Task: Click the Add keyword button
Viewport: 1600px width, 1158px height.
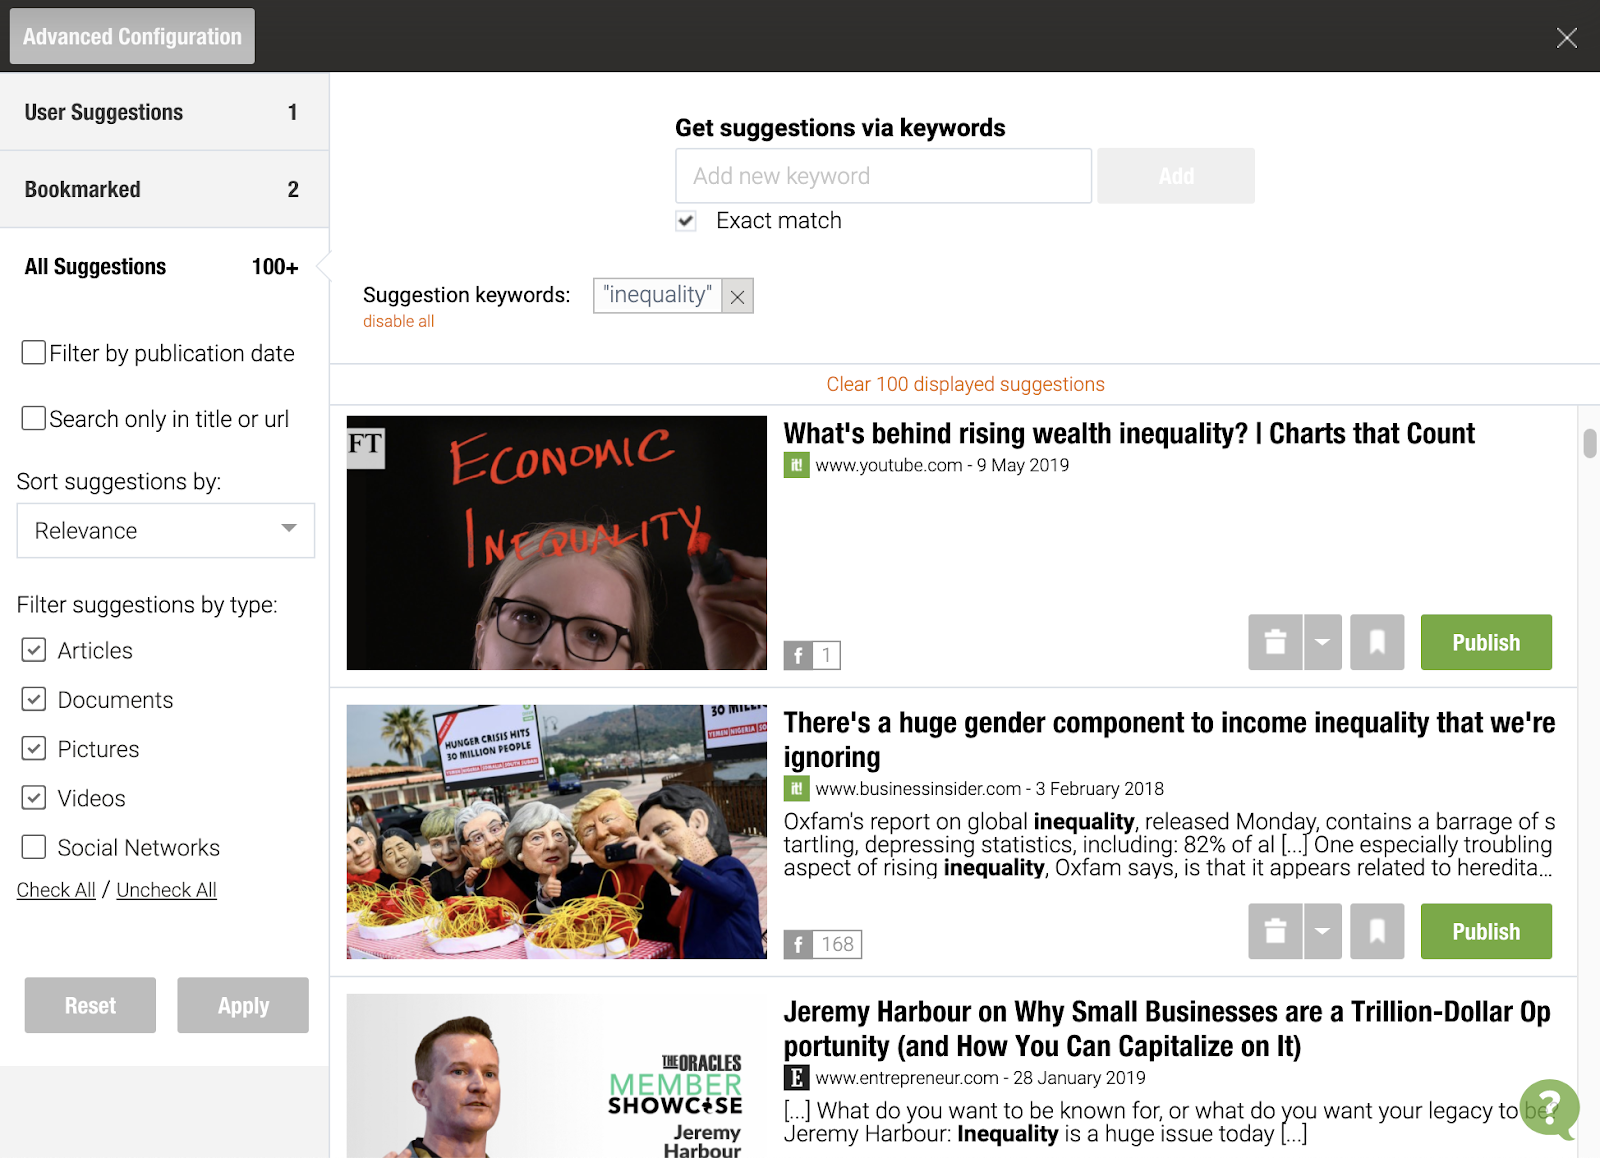Action: click(1176, 176)
